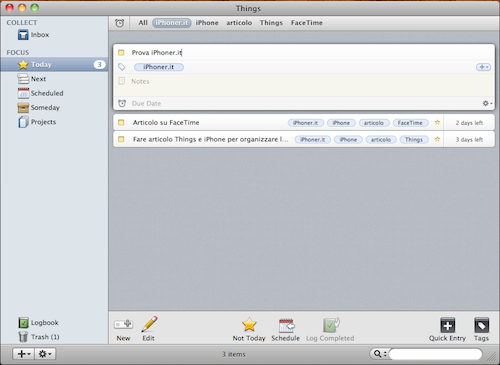
Task: Click iPhoner.it tag on Fare articolo row
Action: 312,139
